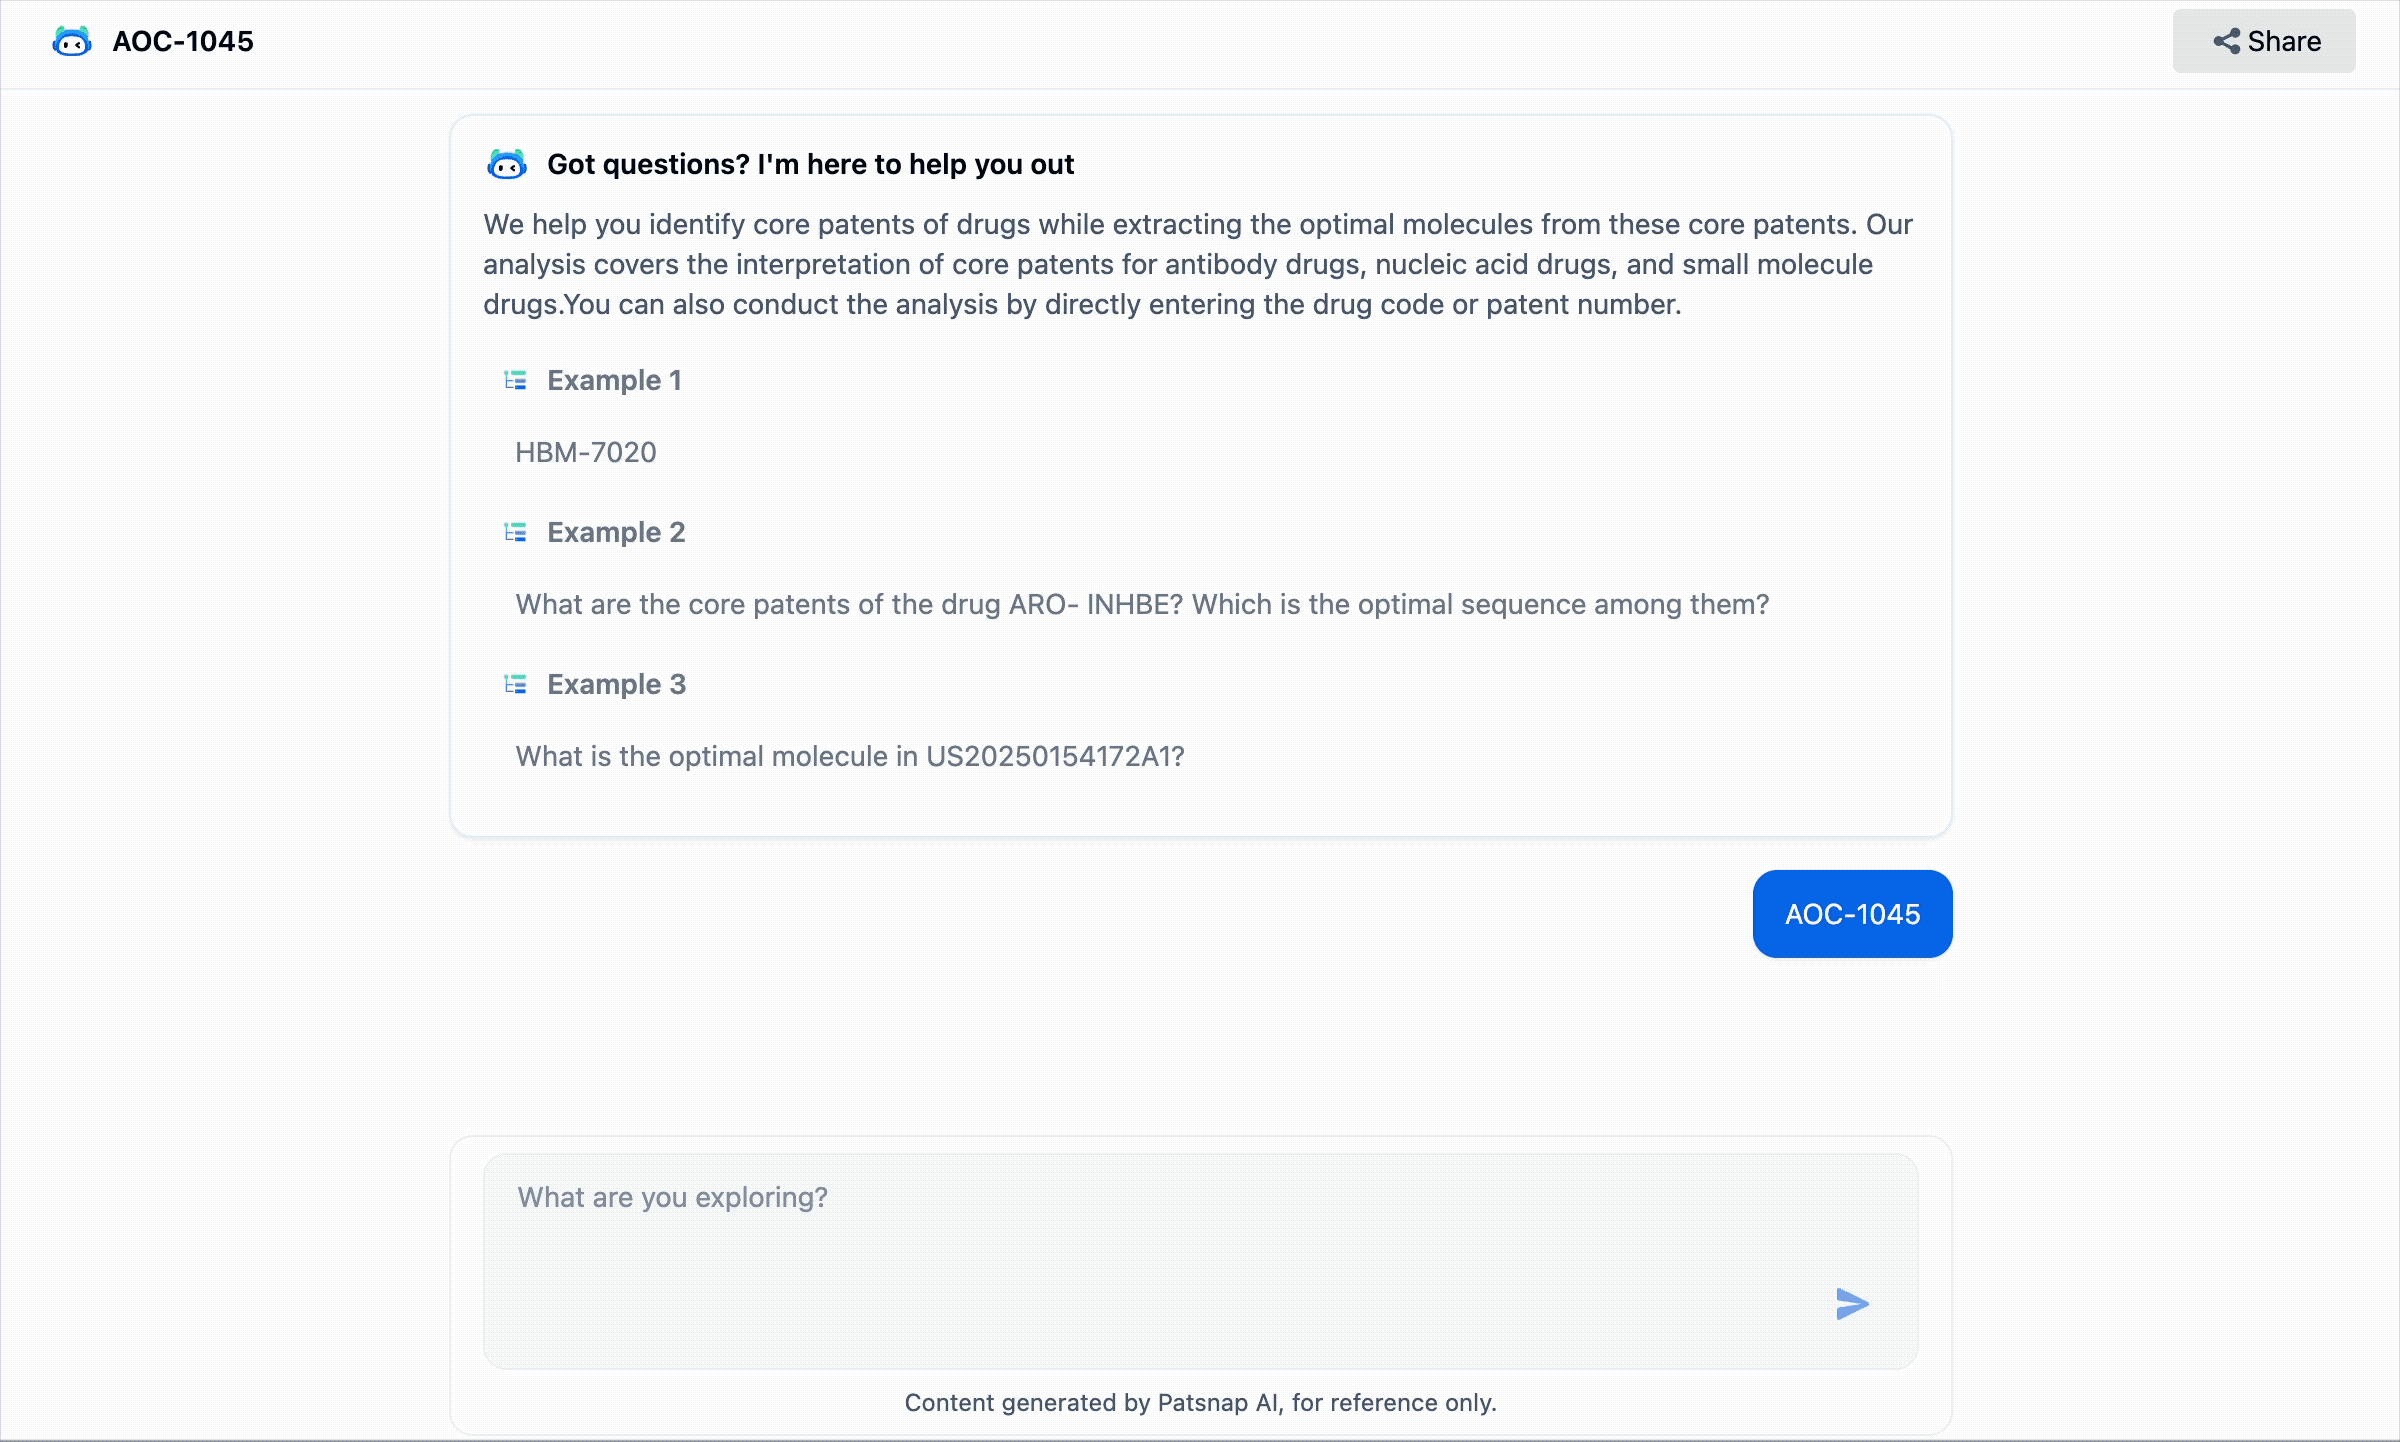Viewport: 2400px width, 1442px height.
Task: Select the Example 1 label
Action: pos(614,380)
